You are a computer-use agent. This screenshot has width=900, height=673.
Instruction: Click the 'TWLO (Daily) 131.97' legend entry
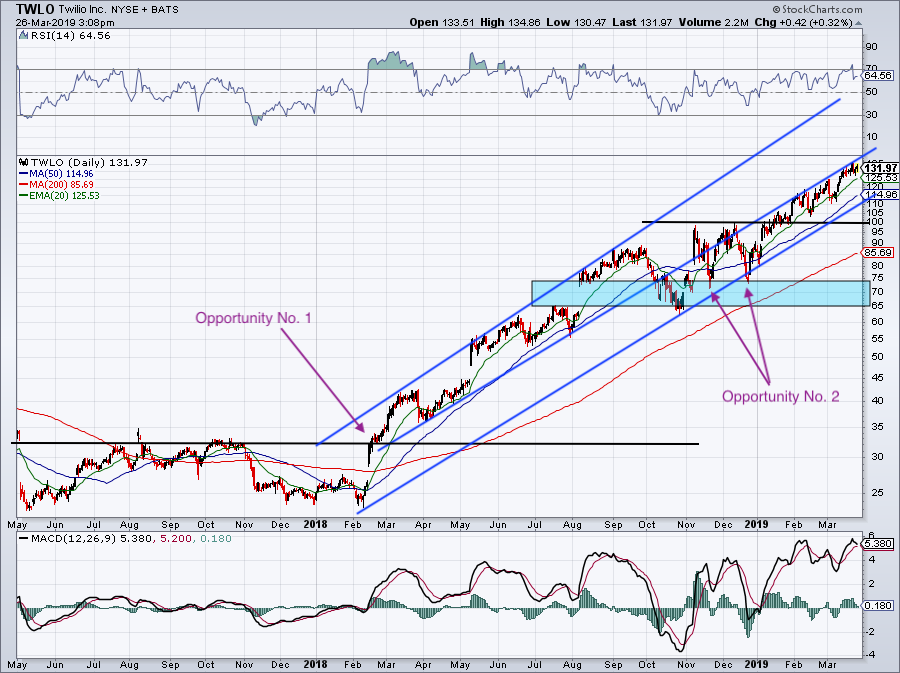point(89,162)
